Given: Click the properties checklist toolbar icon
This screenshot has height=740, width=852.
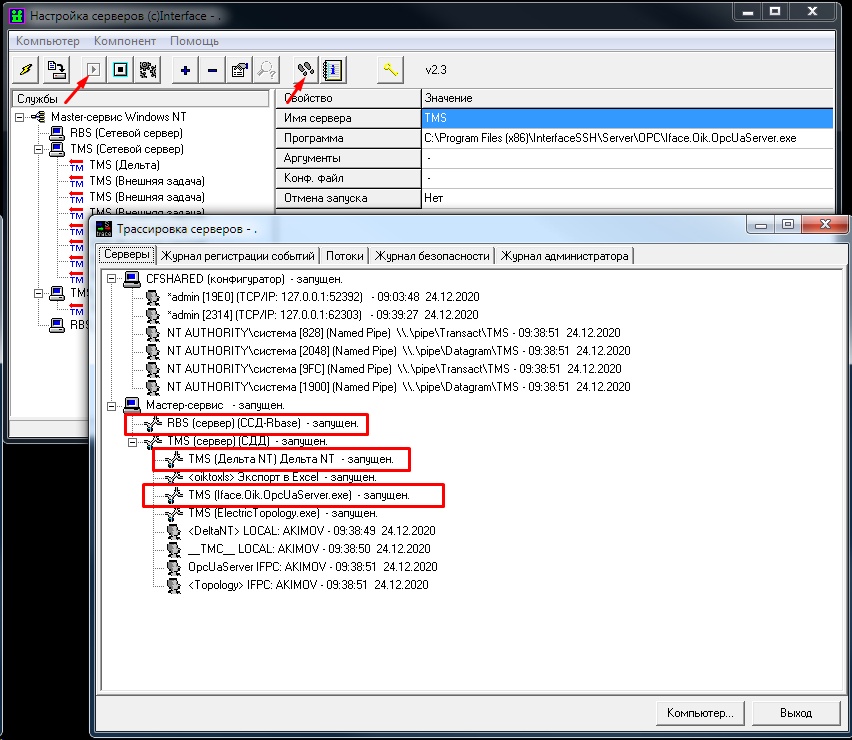Looking at the screenshot, I should (239, 70).
